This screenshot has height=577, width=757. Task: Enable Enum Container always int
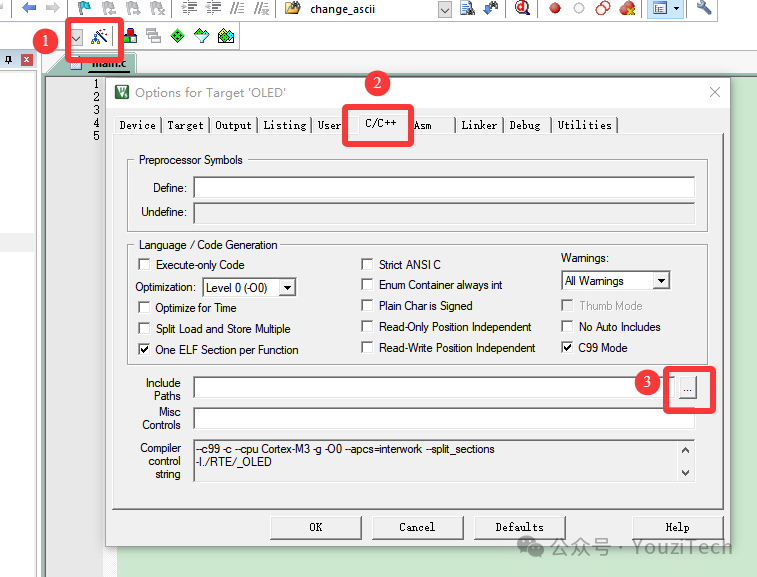coord(367,285)
